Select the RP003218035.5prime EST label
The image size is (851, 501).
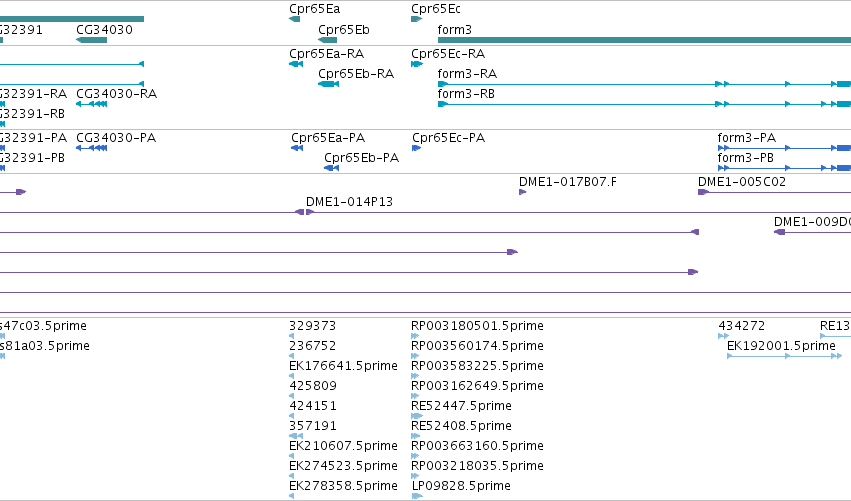[478, 466]
